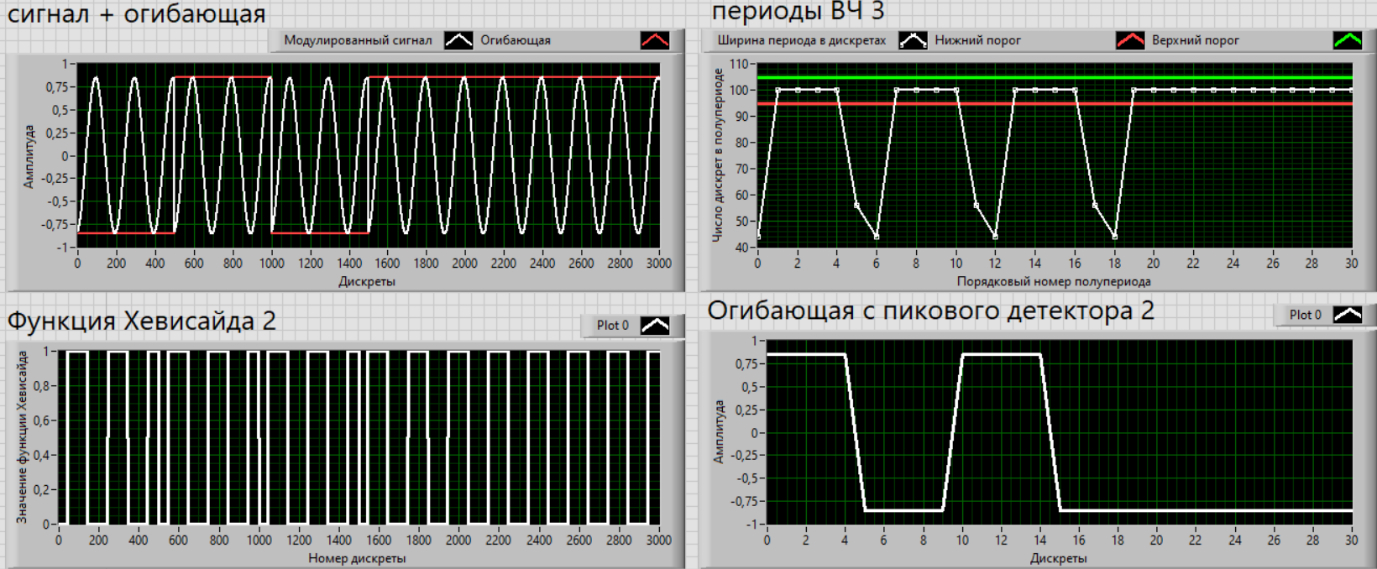
Task: Click the red Нижний порог legend icon
Action: click(x=1132, y=41)
